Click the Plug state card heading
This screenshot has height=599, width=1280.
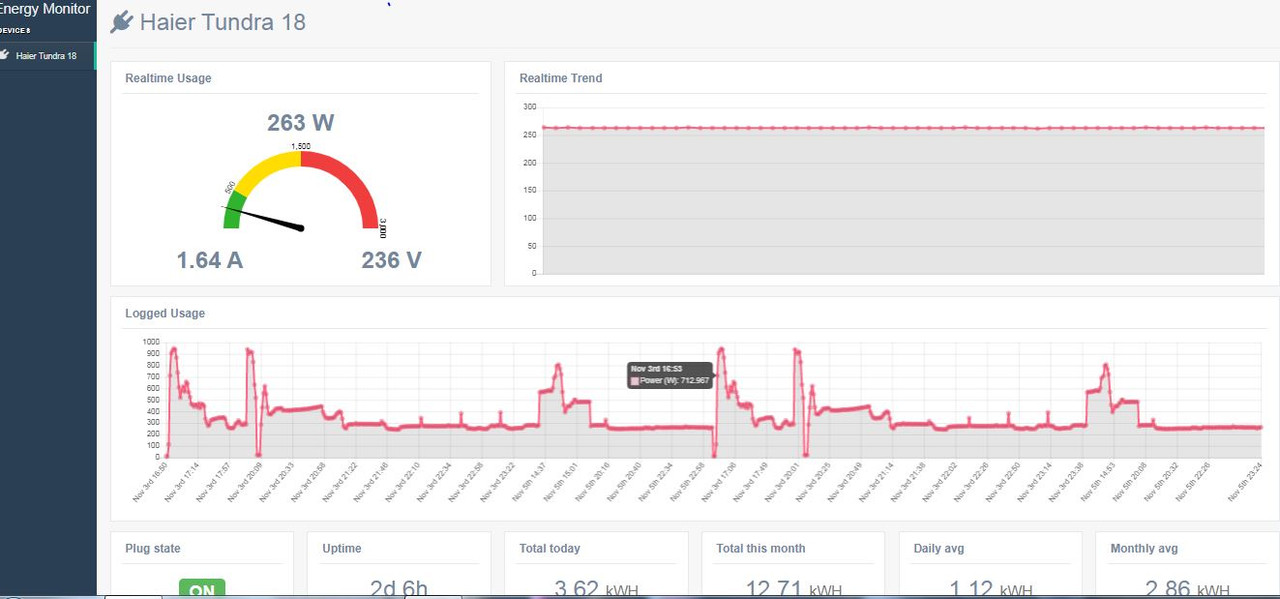coord(153,548)
